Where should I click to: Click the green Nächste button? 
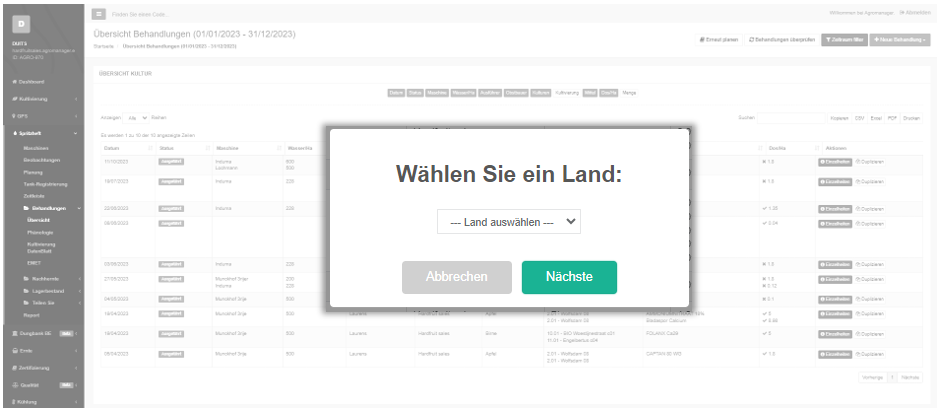[569, 277]
